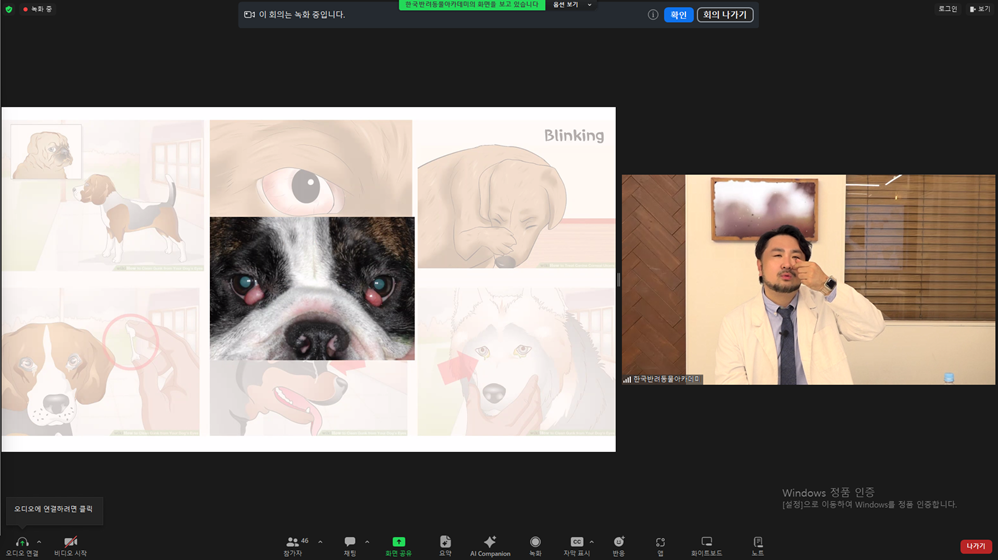Toggle closed captions display

click(577, 546)
